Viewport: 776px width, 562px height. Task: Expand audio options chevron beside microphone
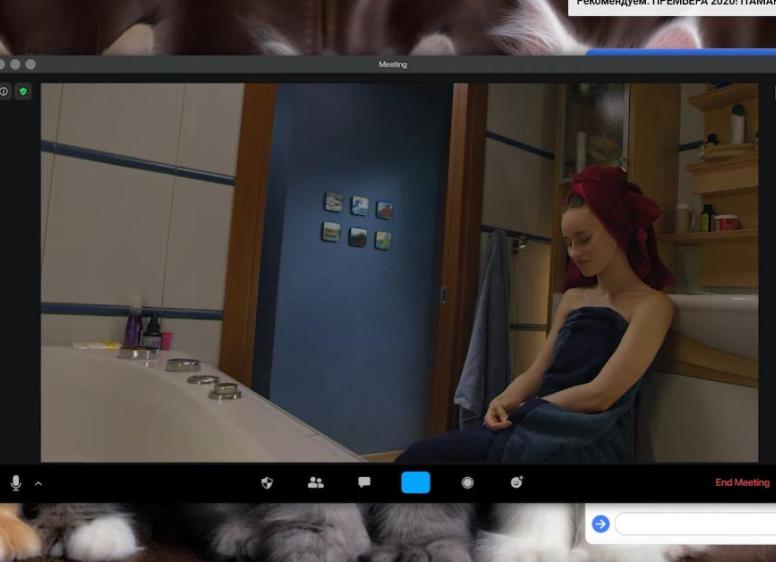(x=39, y=484)
